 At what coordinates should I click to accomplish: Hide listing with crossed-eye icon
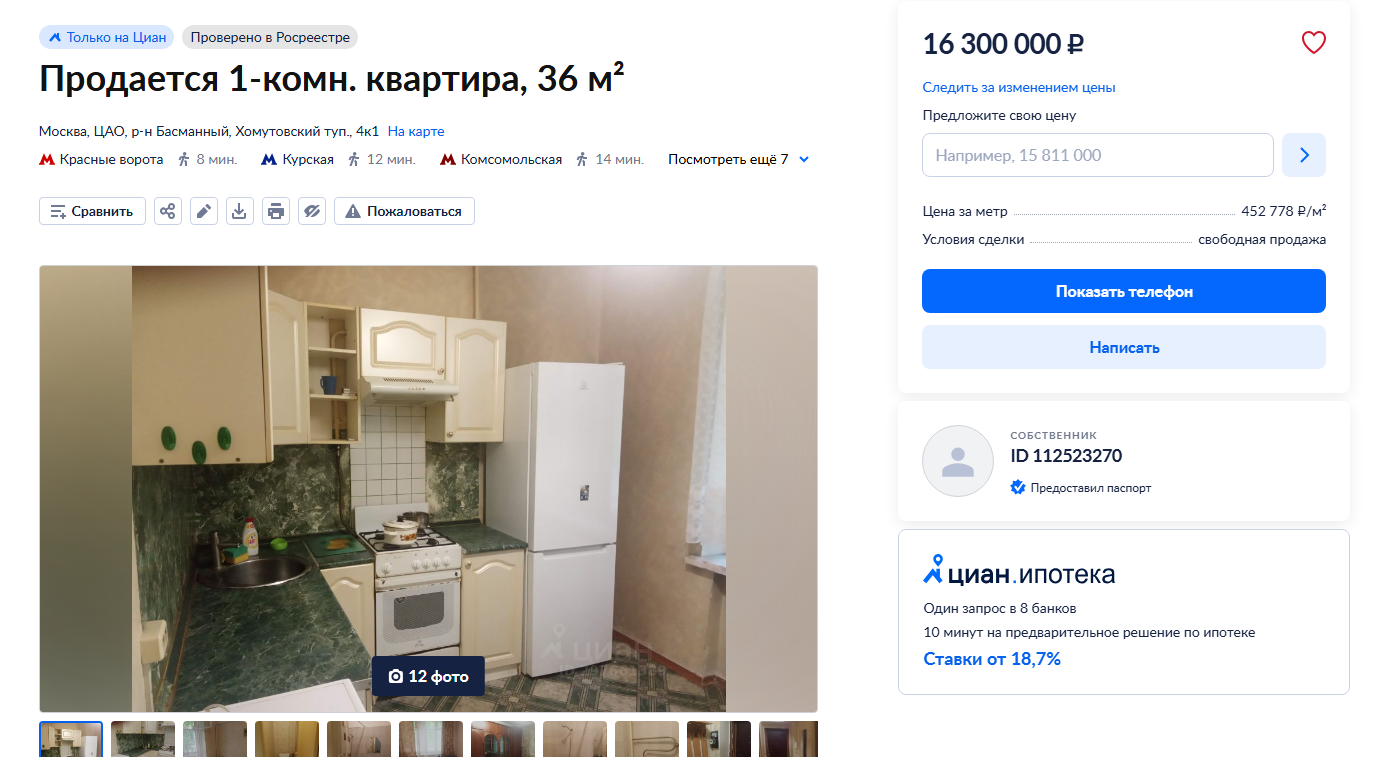click(312, 211)
